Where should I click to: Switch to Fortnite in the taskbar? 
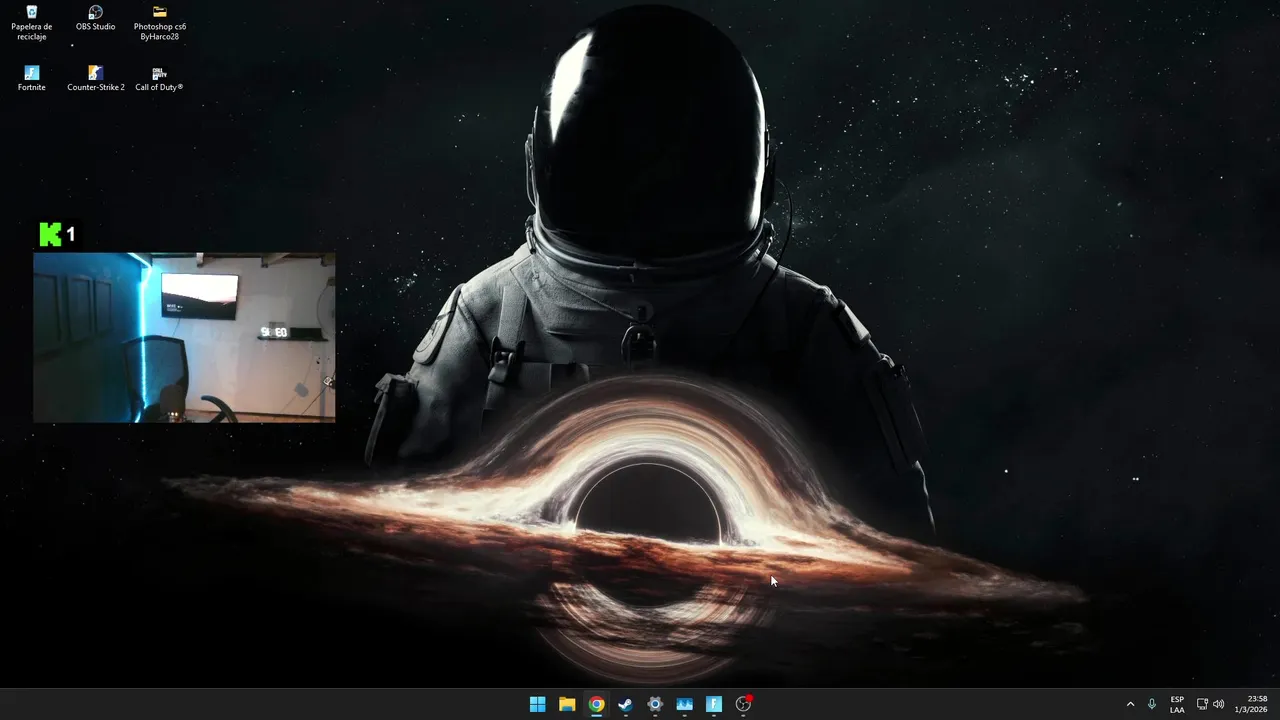point(714,704)
